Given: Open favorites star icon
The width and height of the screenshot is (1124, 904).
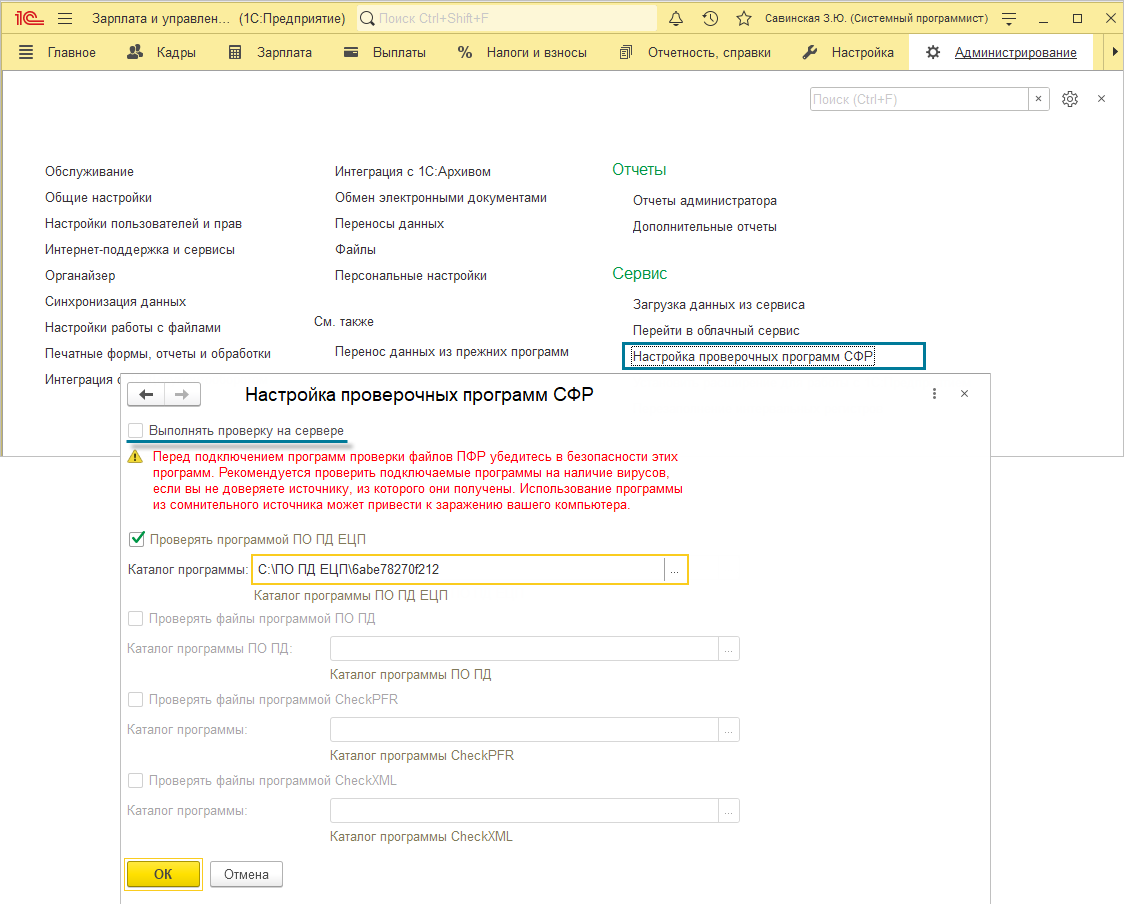Looking at the screenshot, I should click(x=743, y=19).
